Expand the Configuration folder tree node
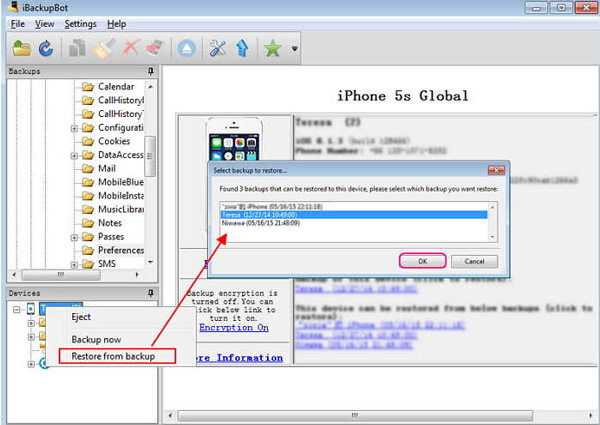This screenshot has height=425, width=600. tap(74, 129)
